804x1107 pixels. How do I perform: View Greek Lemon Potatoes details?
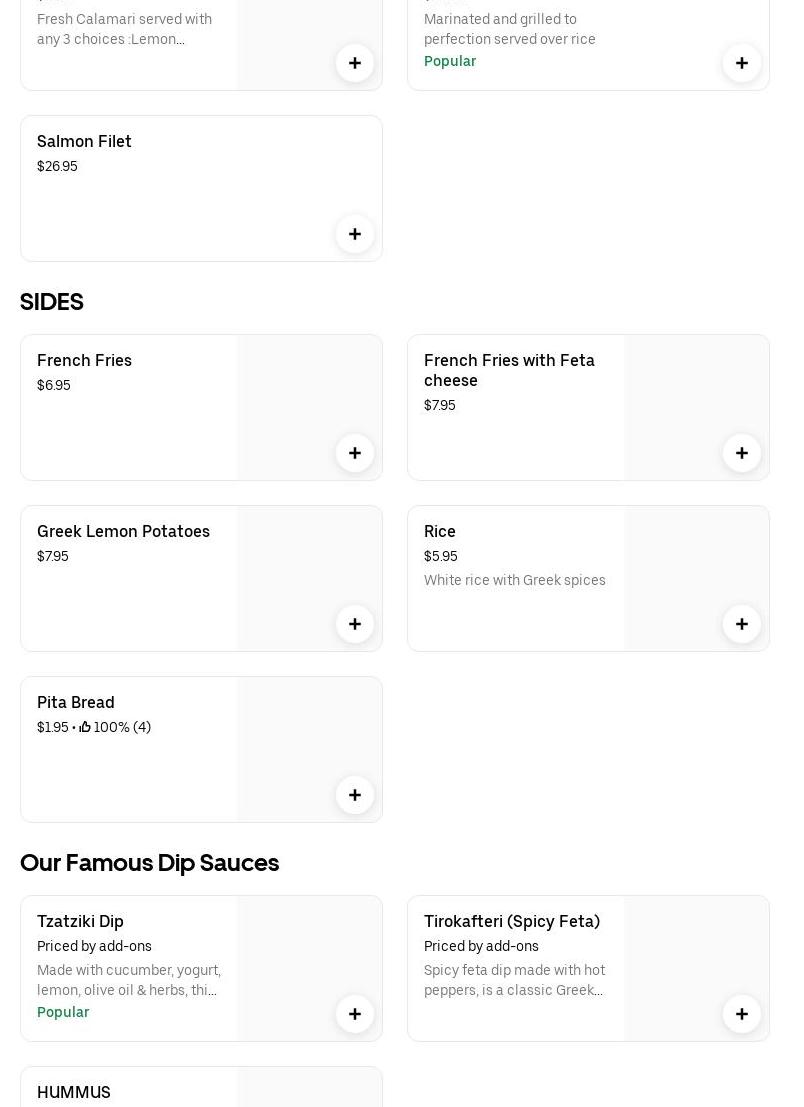123,532
